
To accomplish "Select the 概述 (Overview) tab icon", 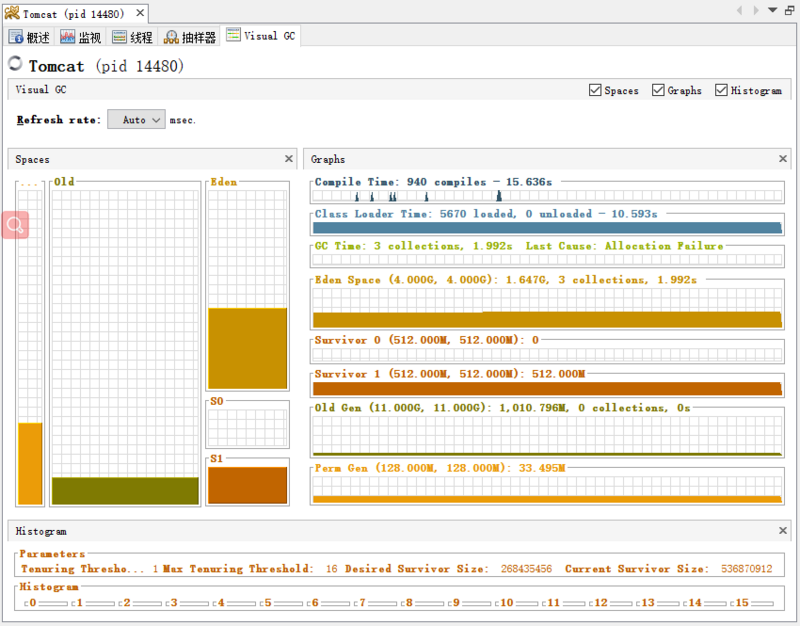I will coord(16,36).
